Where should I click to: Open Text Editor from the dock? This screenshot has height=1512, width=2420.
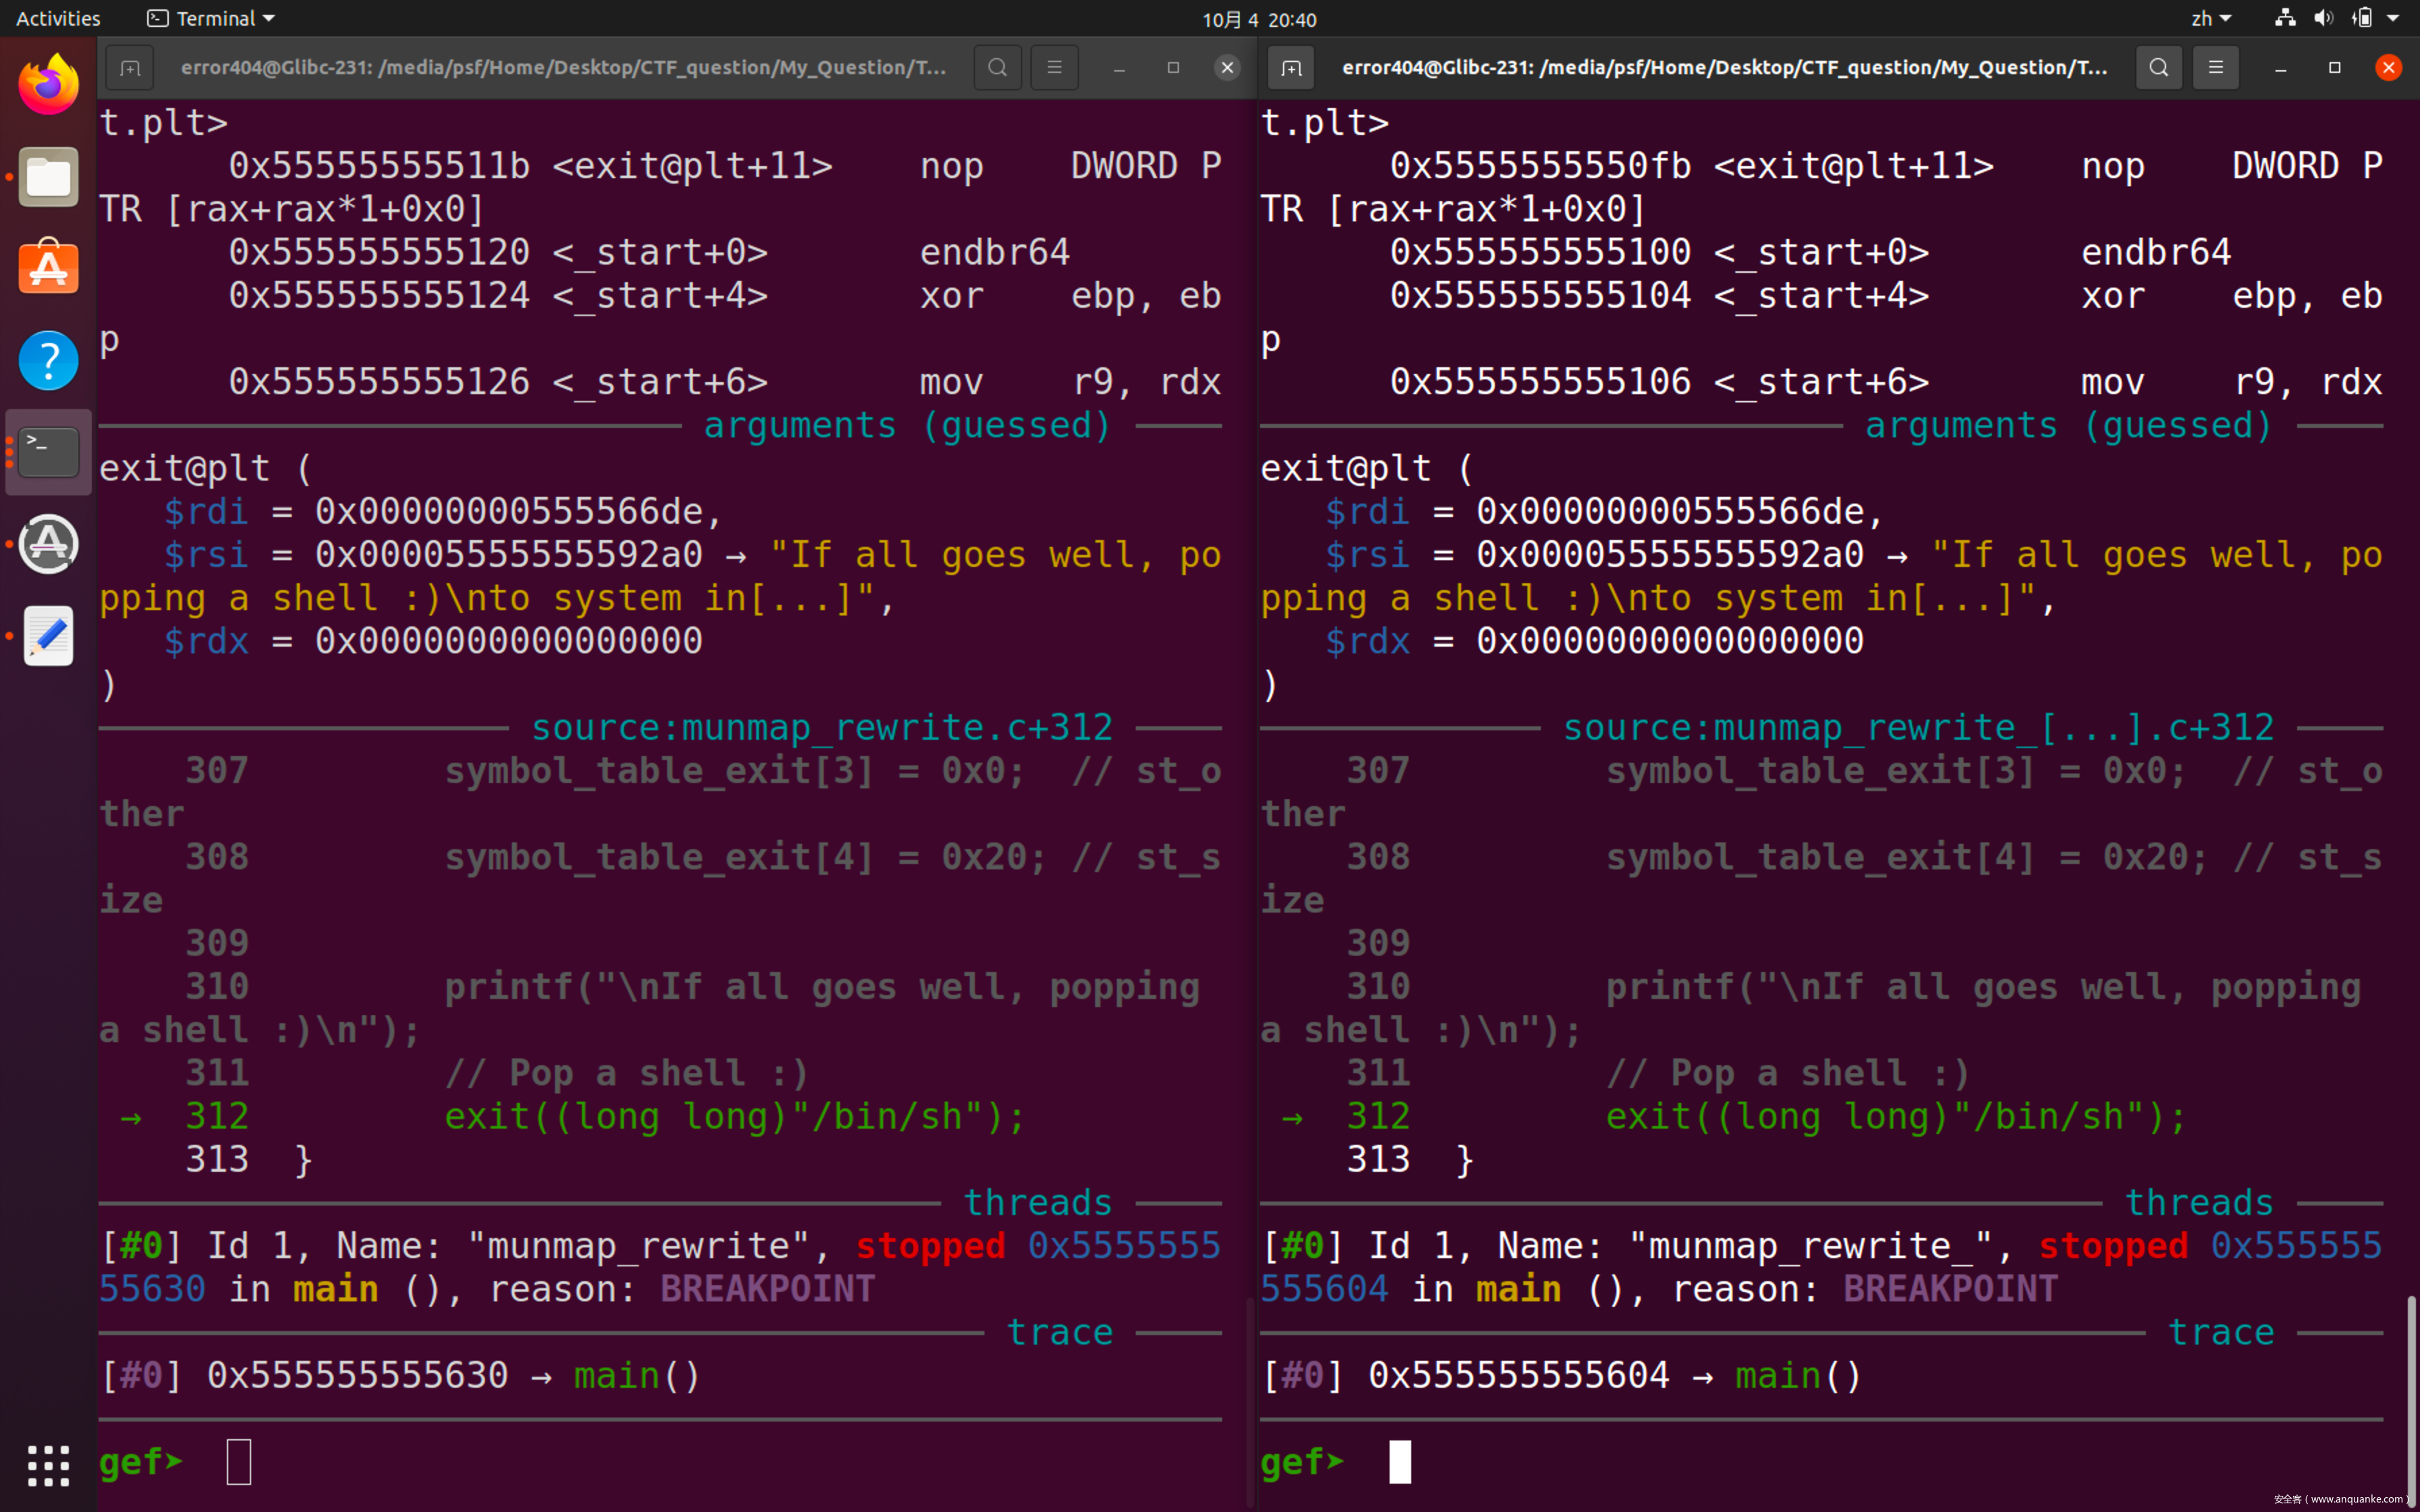[x=48, y=636]
